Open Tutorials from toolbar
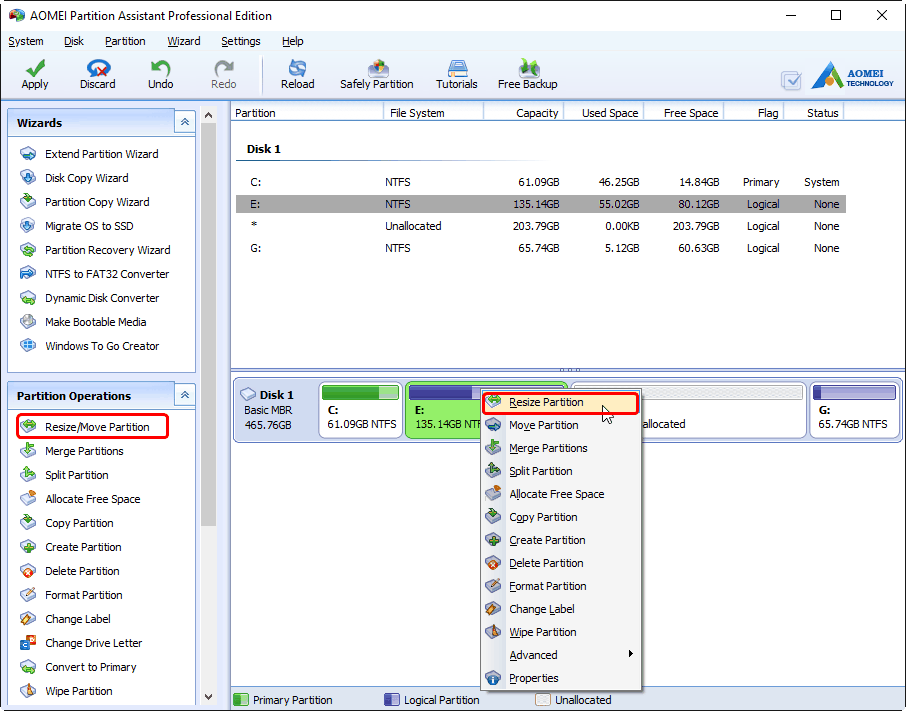Screen dimensions: 906x711 (x=456, y=75)
